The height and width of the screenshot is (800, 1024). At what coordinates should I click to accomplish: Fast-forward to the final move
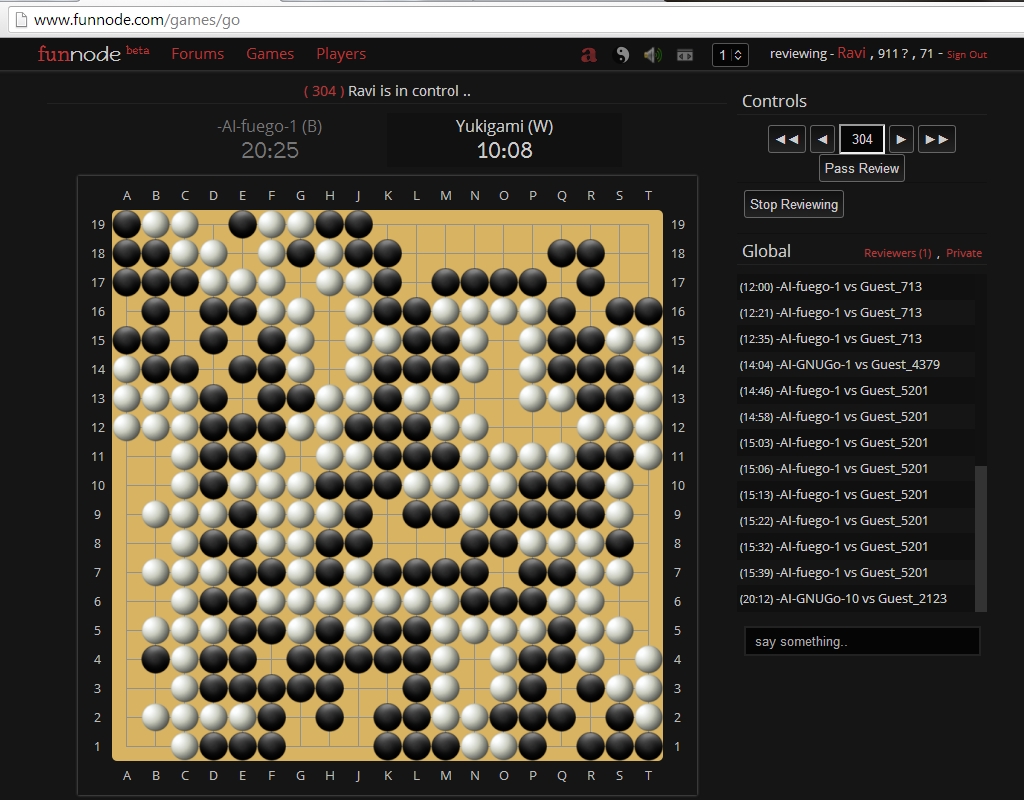click(x=937, y=138)
